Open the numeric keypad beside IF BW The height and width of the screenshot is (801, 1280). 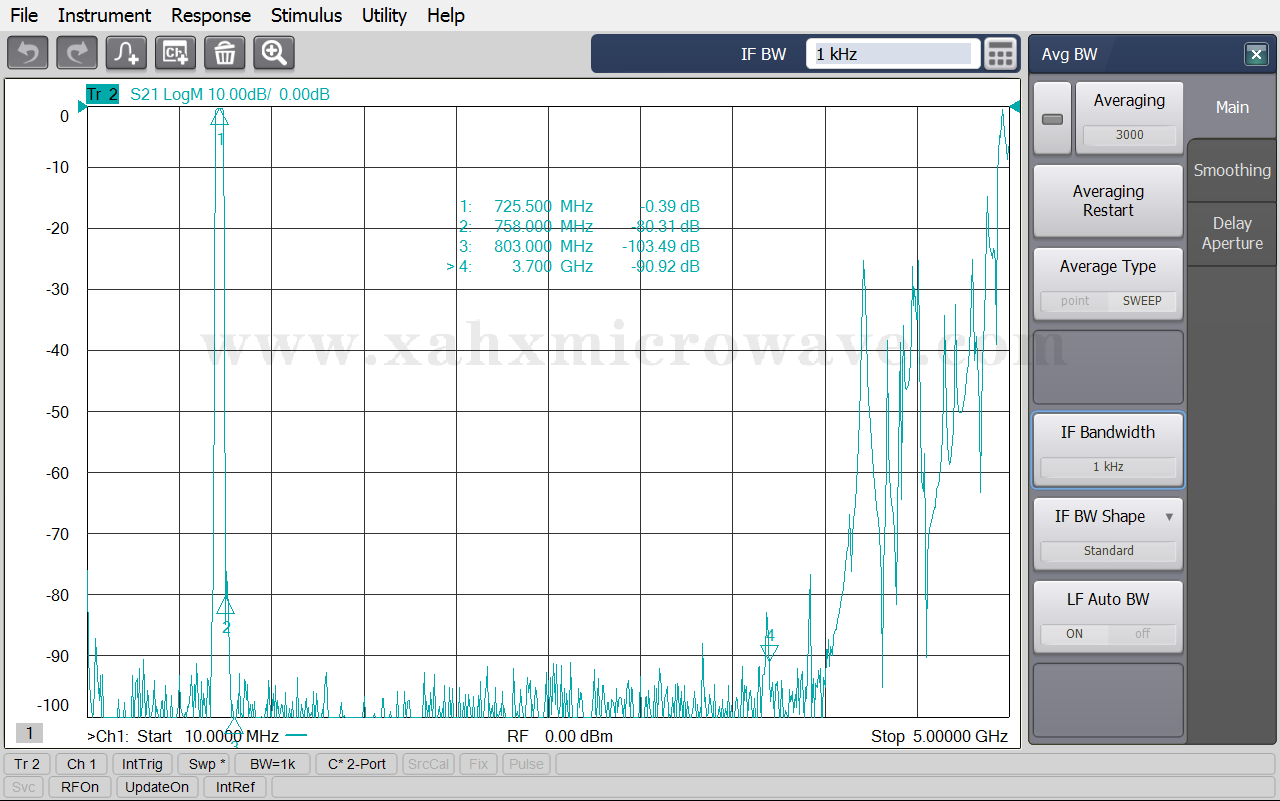pos(1000,54)
